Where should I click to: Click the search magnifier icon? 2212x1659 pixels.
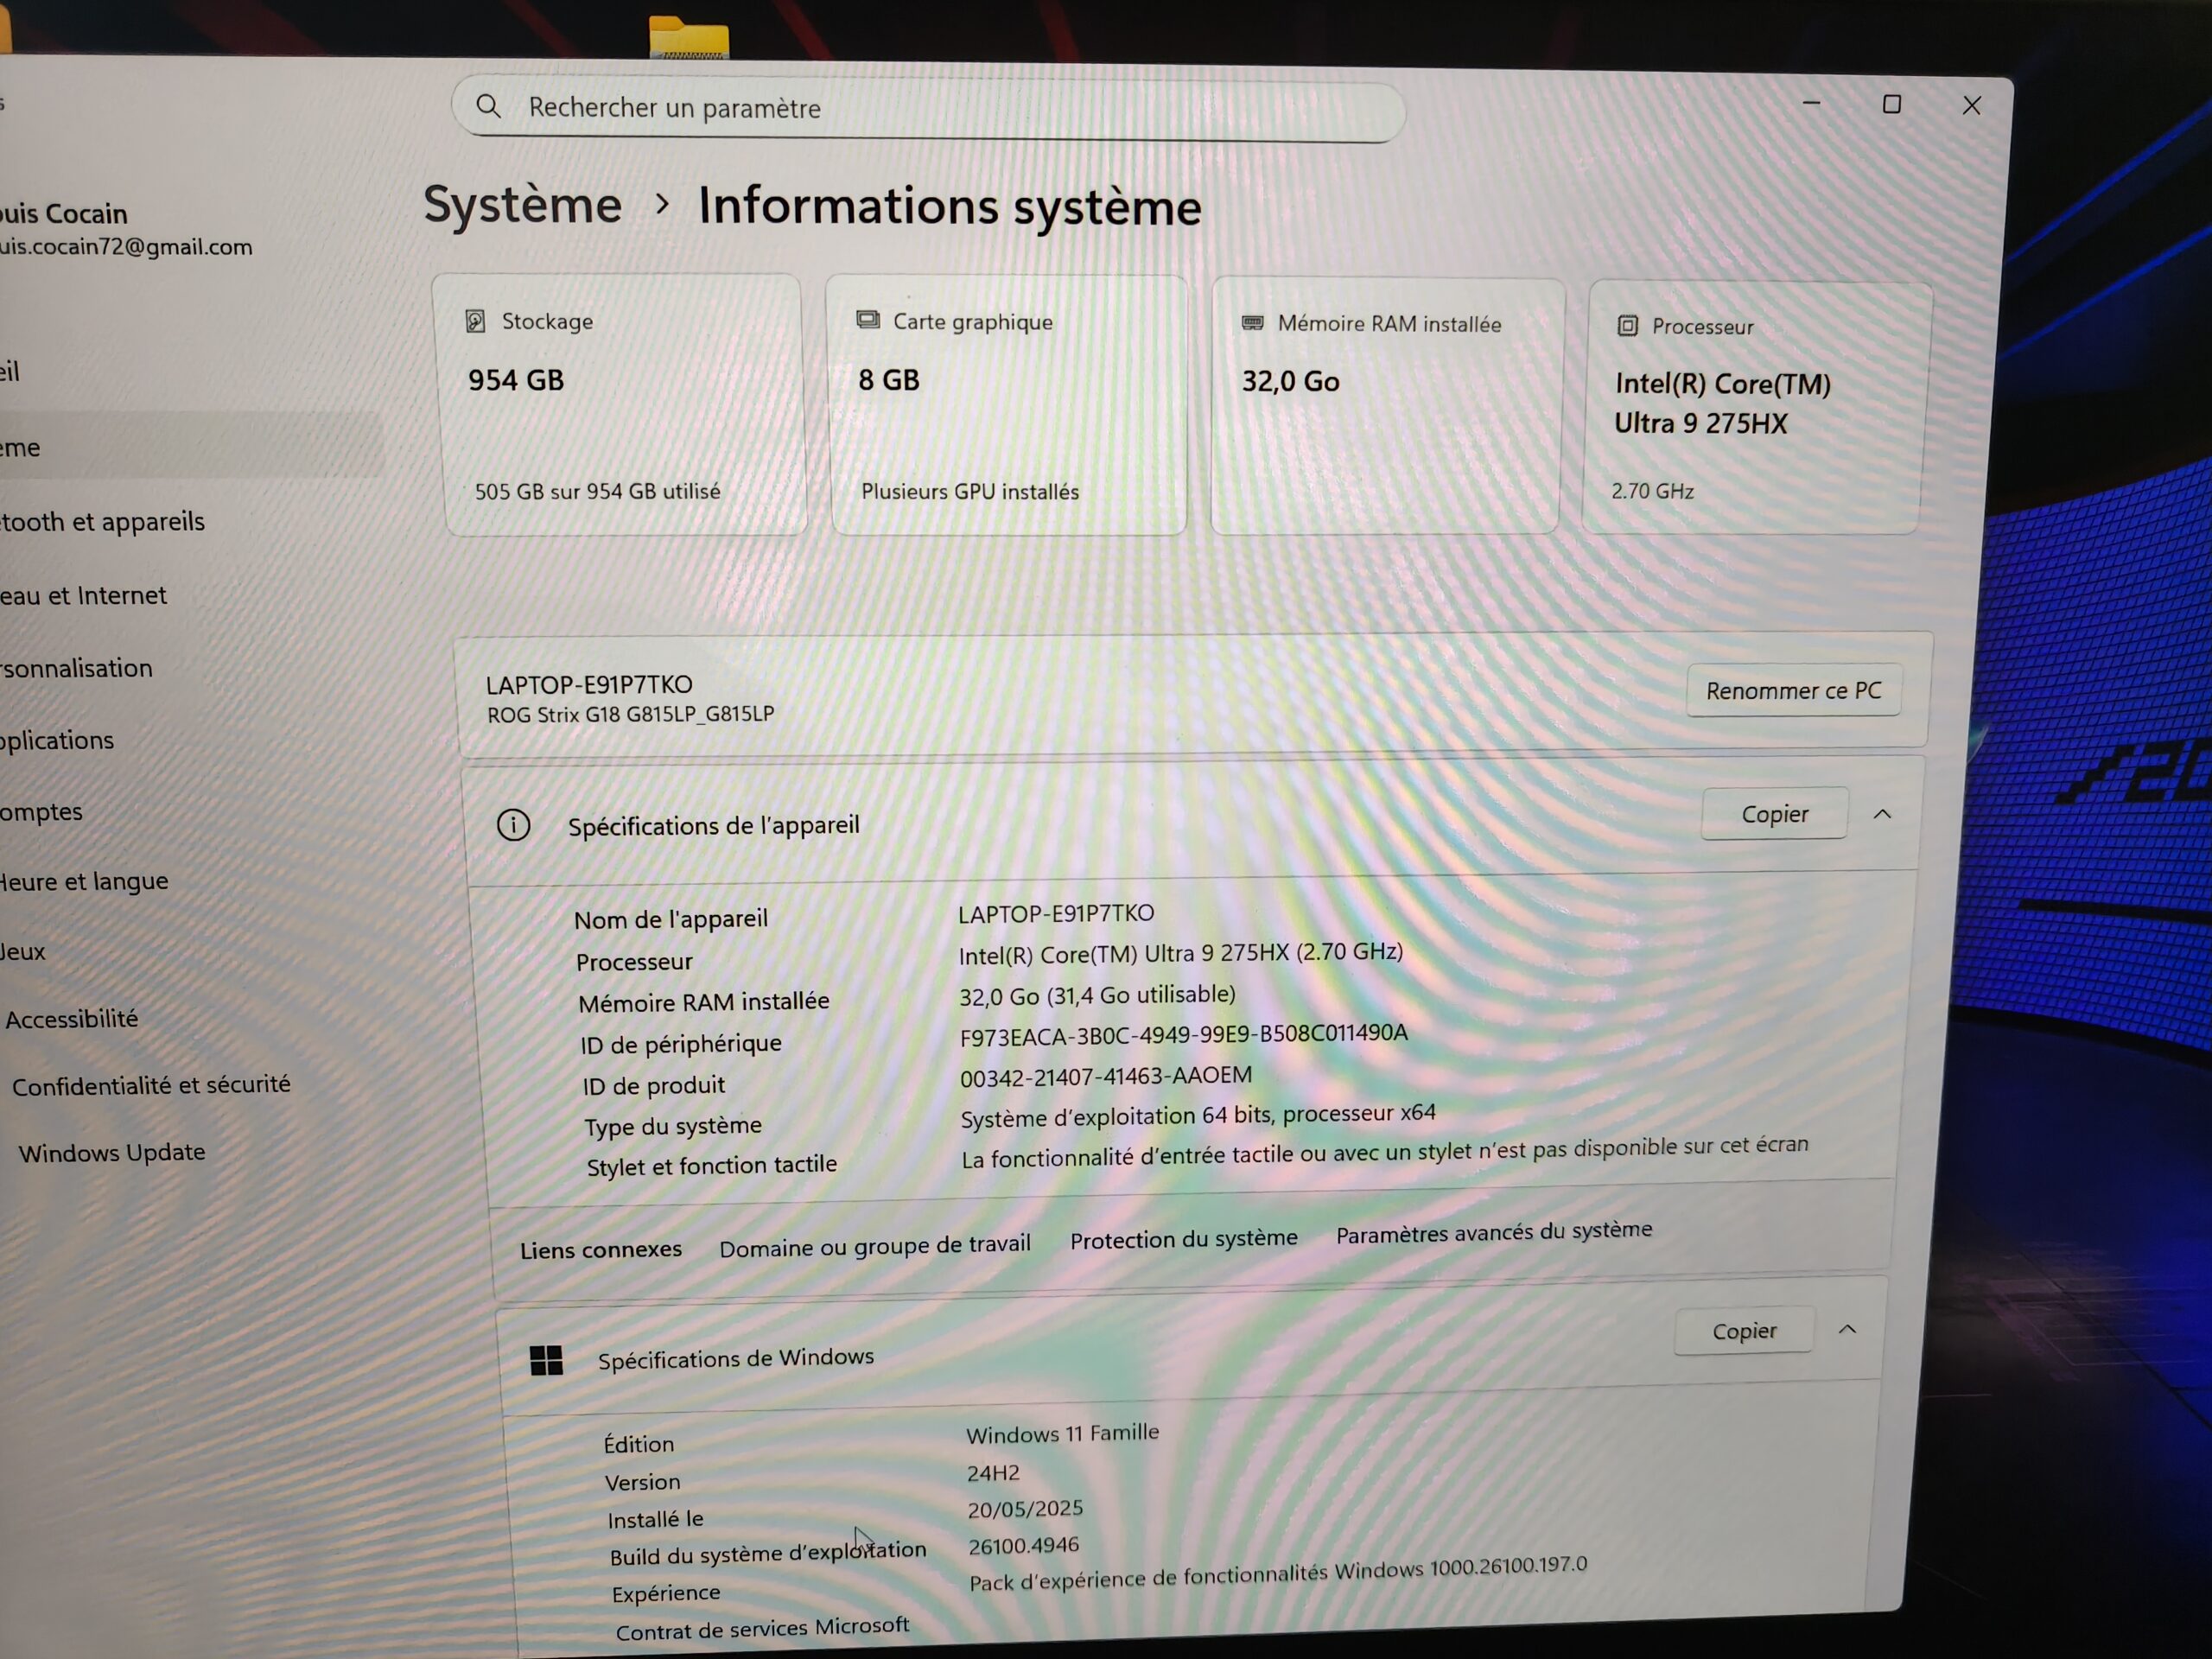click(x=488, y=106)
